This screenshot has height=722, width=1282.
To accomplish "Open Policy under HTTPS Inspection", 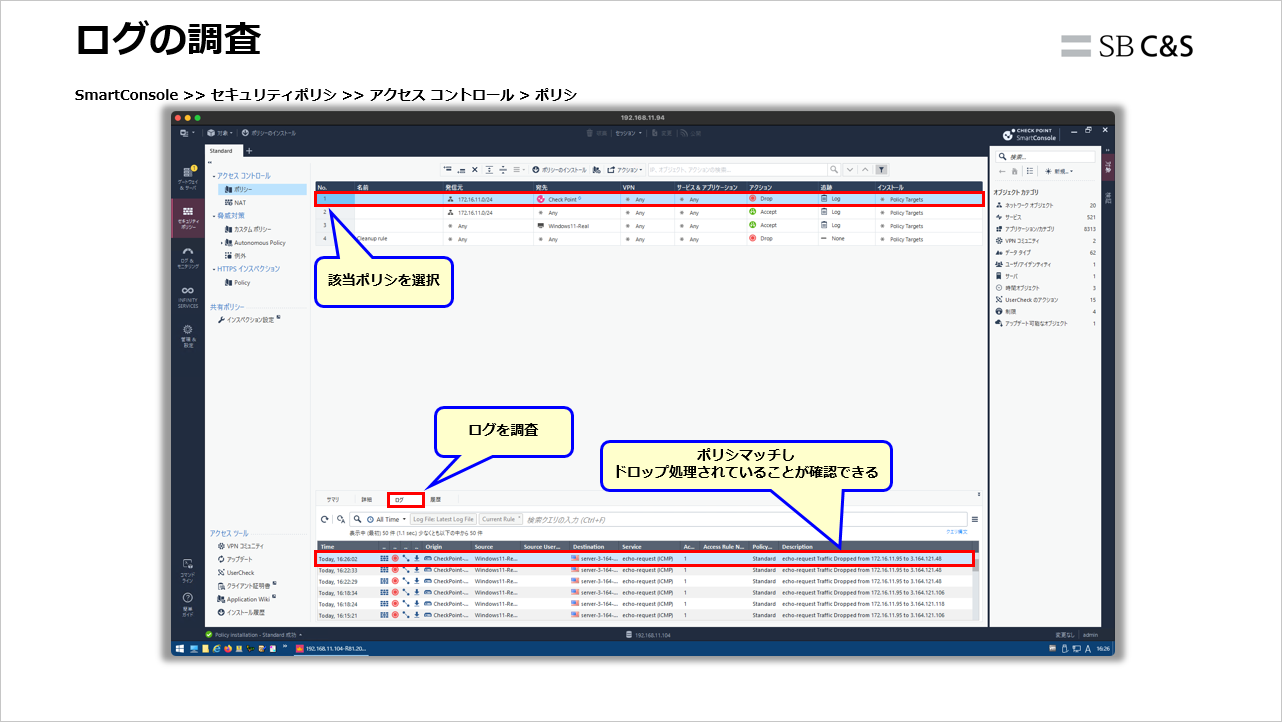I will (236, 282).
